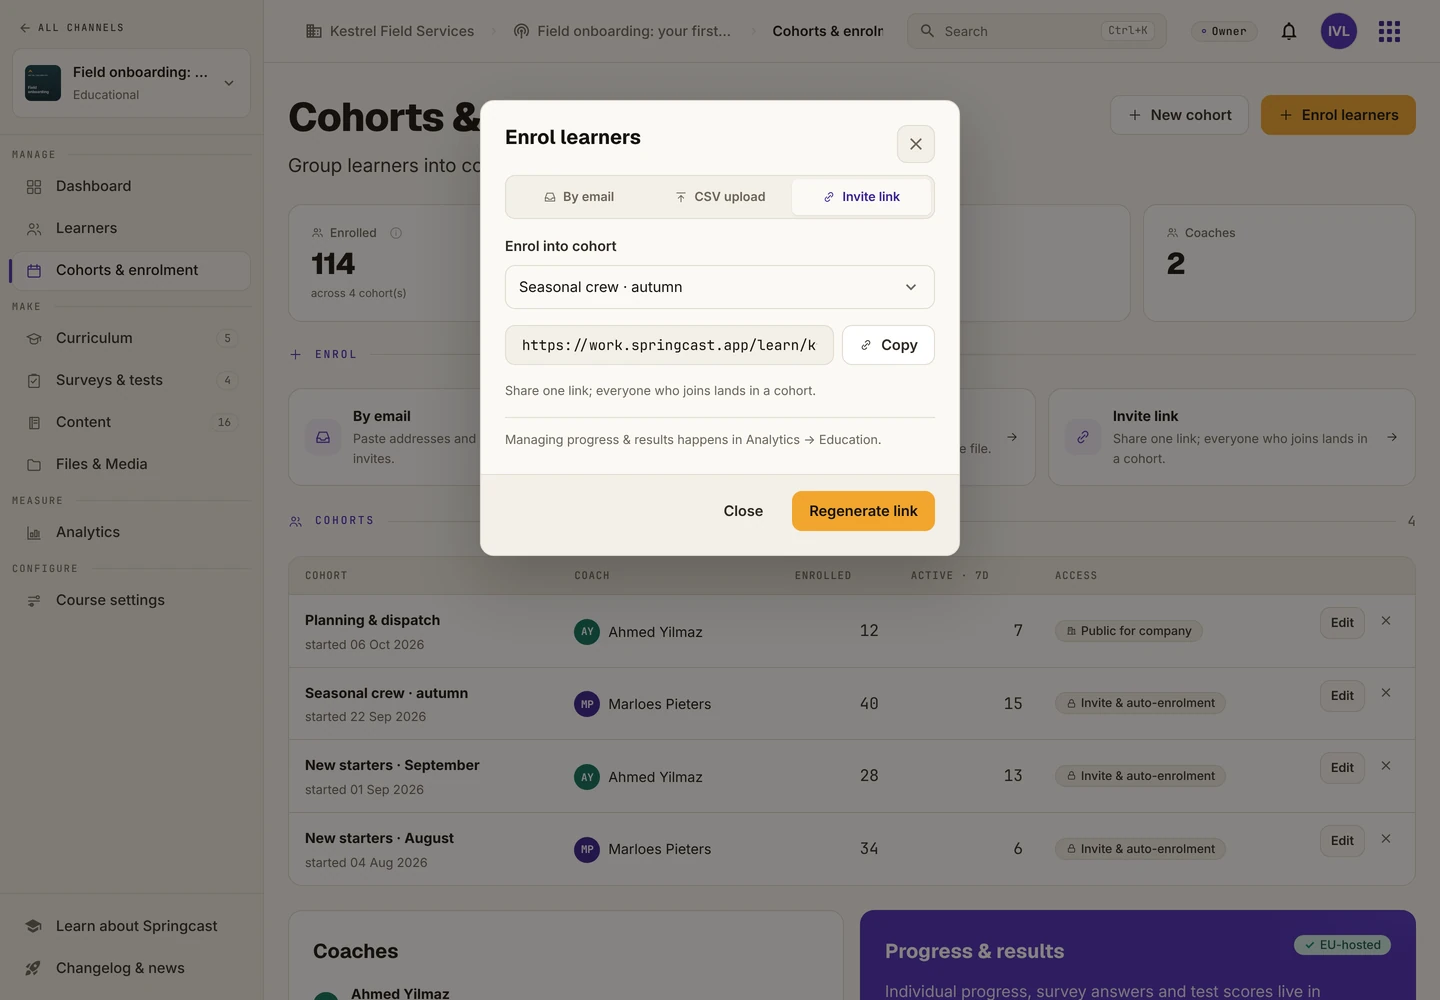Open Content section
The width and height of the screenshot is (1440, 1000).
click(131, 422)
